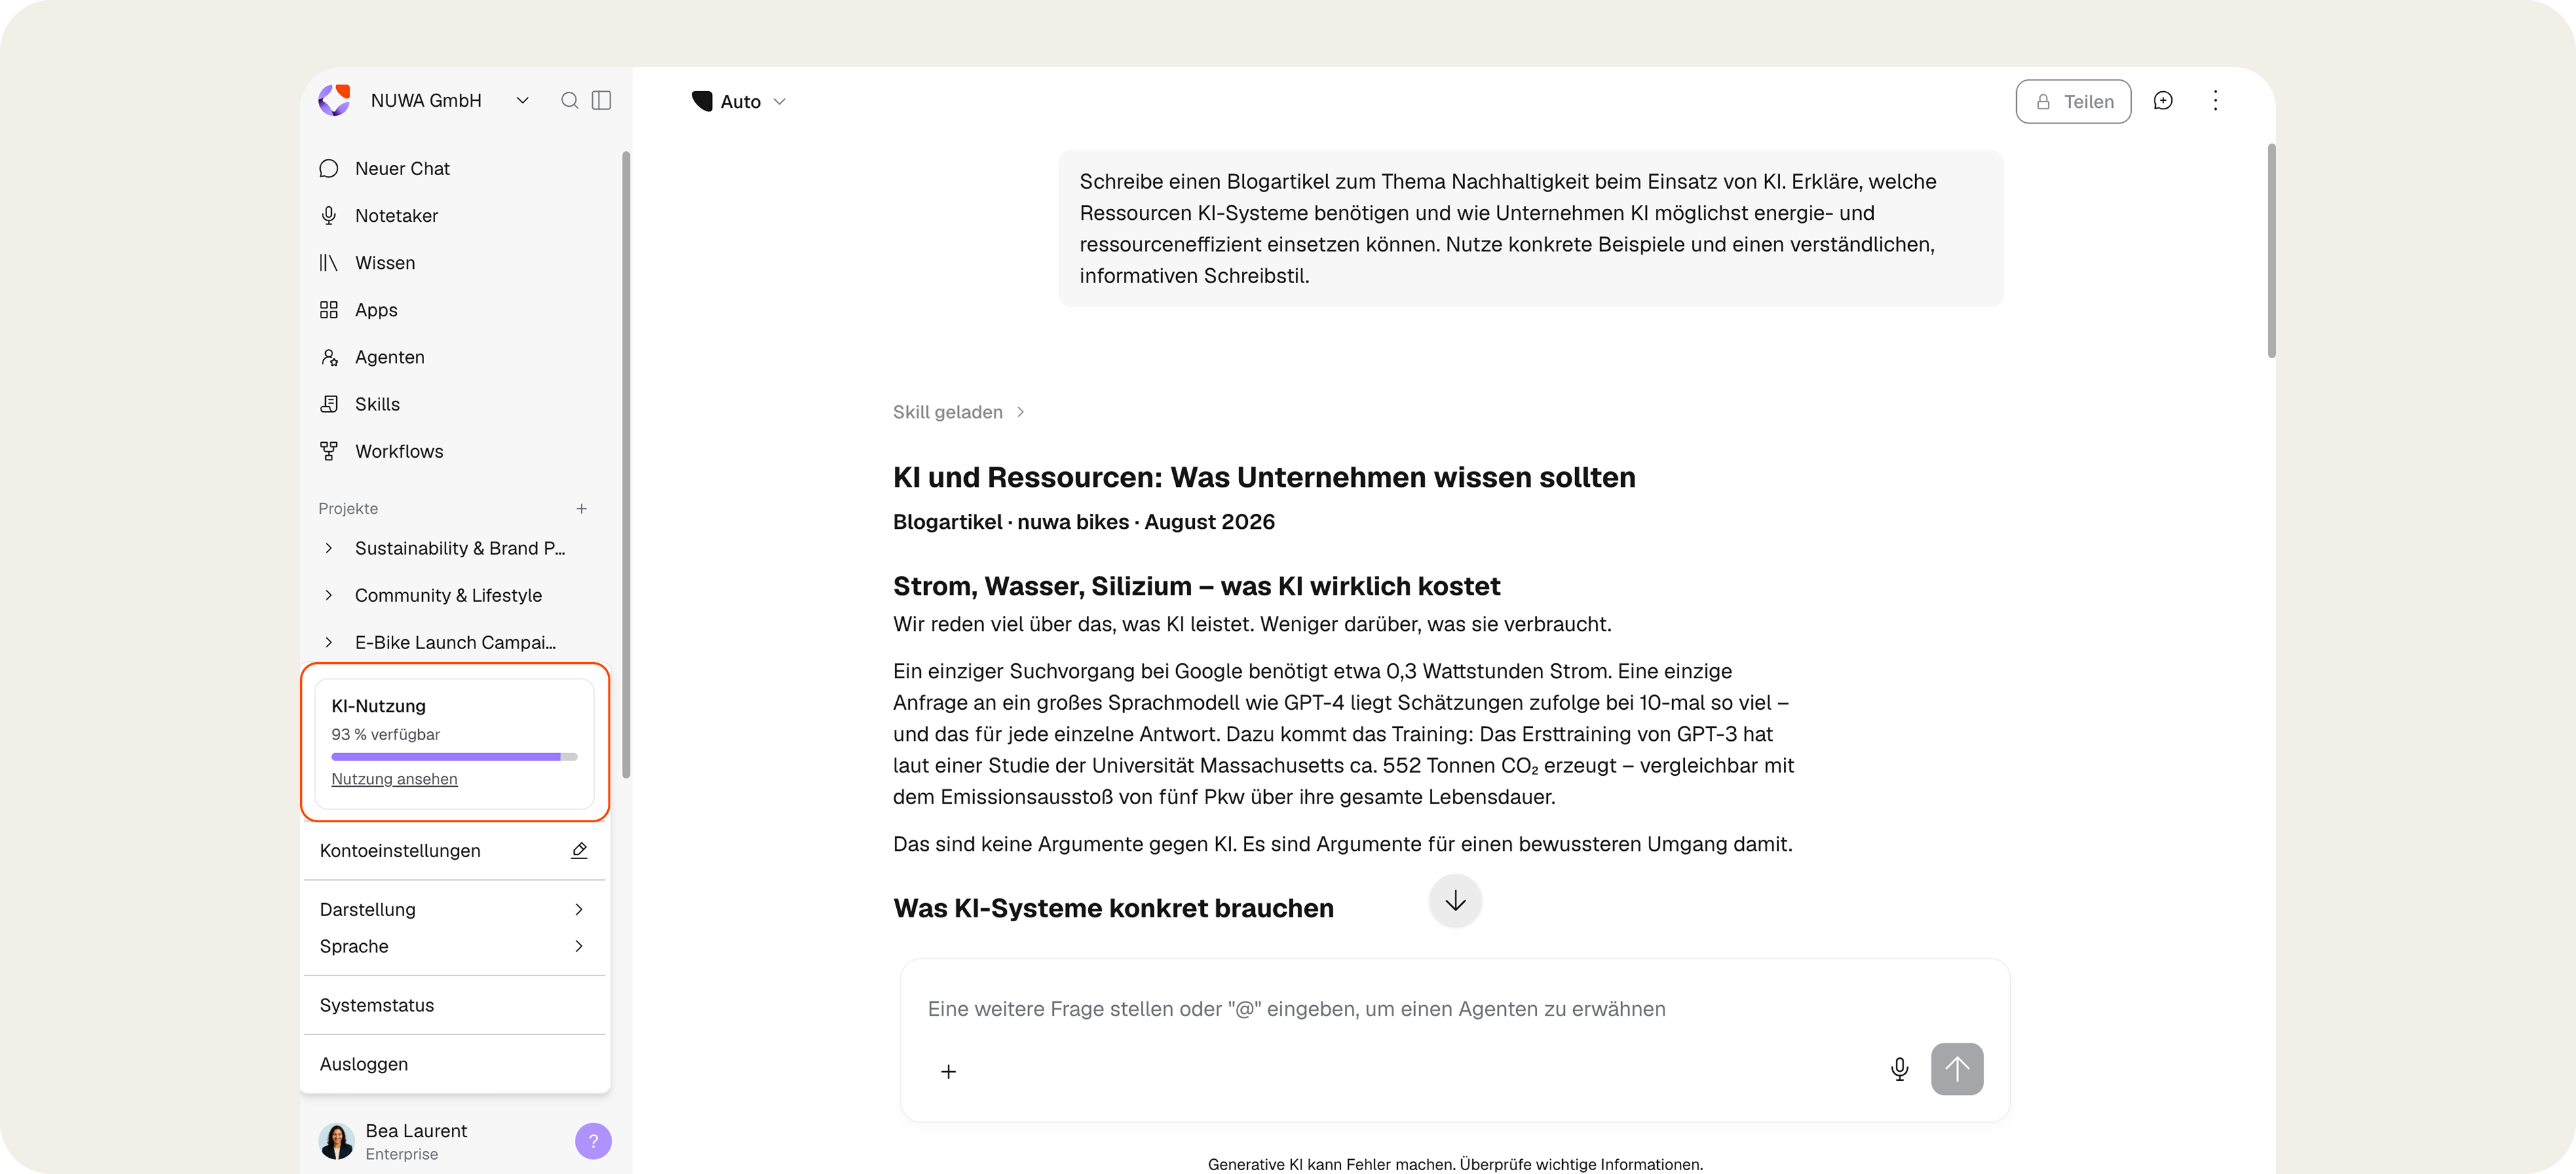The height and width of the screenshot is (1174, 2576).
Task: Click Bea Laurent's profile avatar
Action: (x=336, y=1141)
